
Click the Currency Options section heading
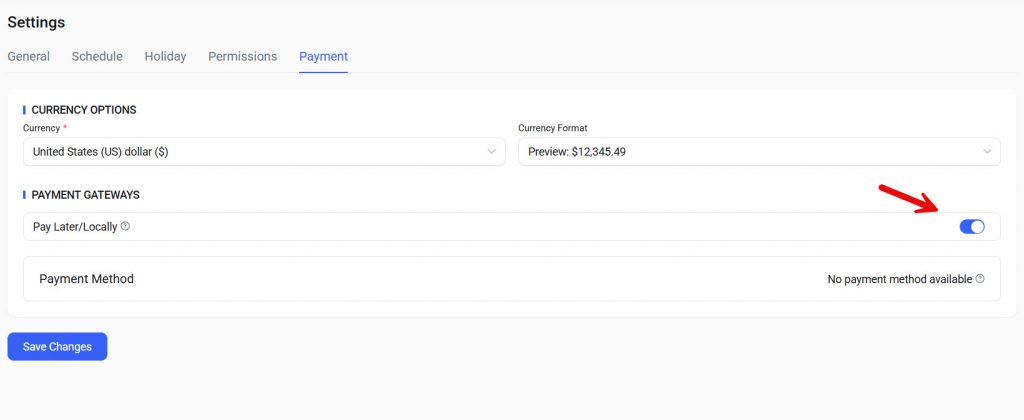tap(84, 110)
